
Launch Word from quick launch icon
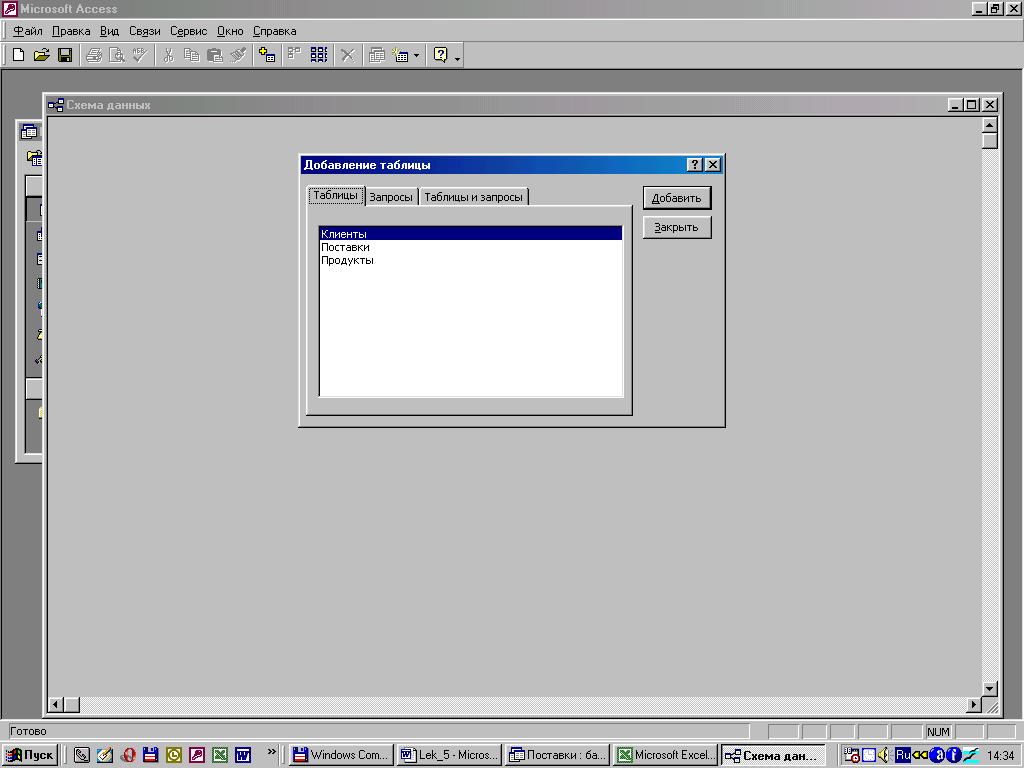(x=243, y=755)
